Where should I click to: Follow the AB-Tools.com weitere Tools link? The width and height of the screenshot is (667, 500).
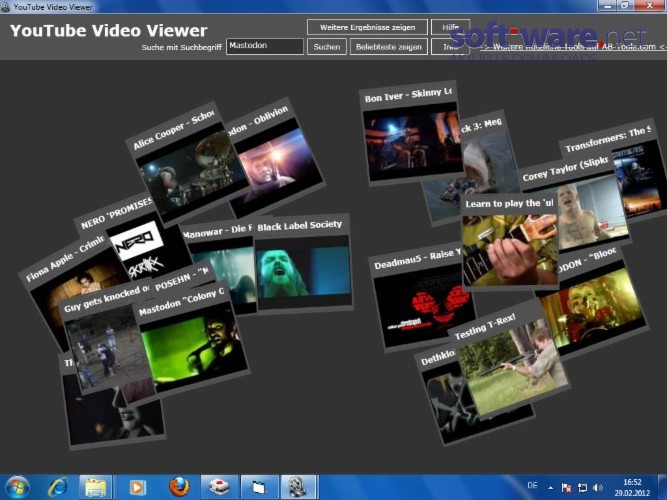pyautogui.click(x=572, y=47)
